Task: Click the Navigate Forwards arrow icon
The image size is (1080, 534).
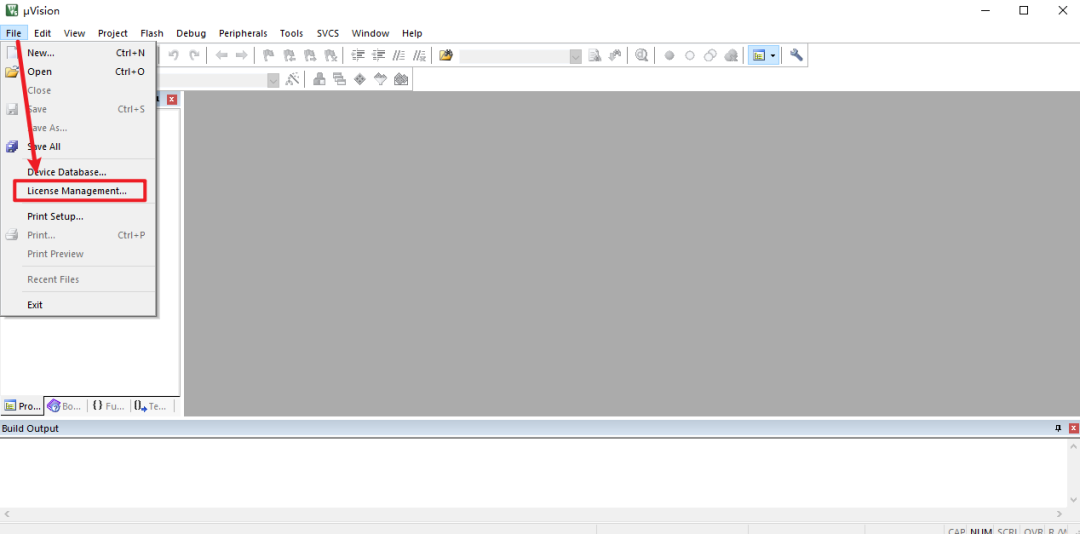Action: 241,55
